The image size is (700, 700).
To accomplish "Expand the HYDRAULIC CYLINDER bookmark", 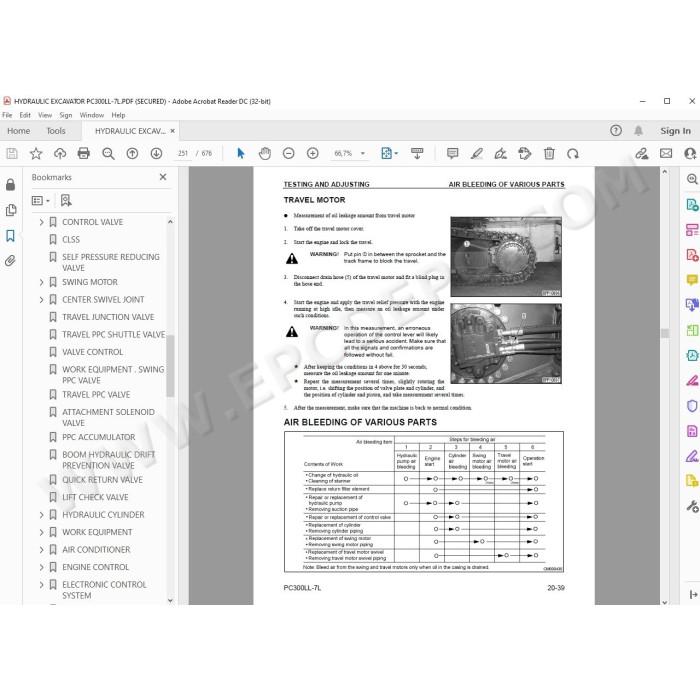I will 42,515.
